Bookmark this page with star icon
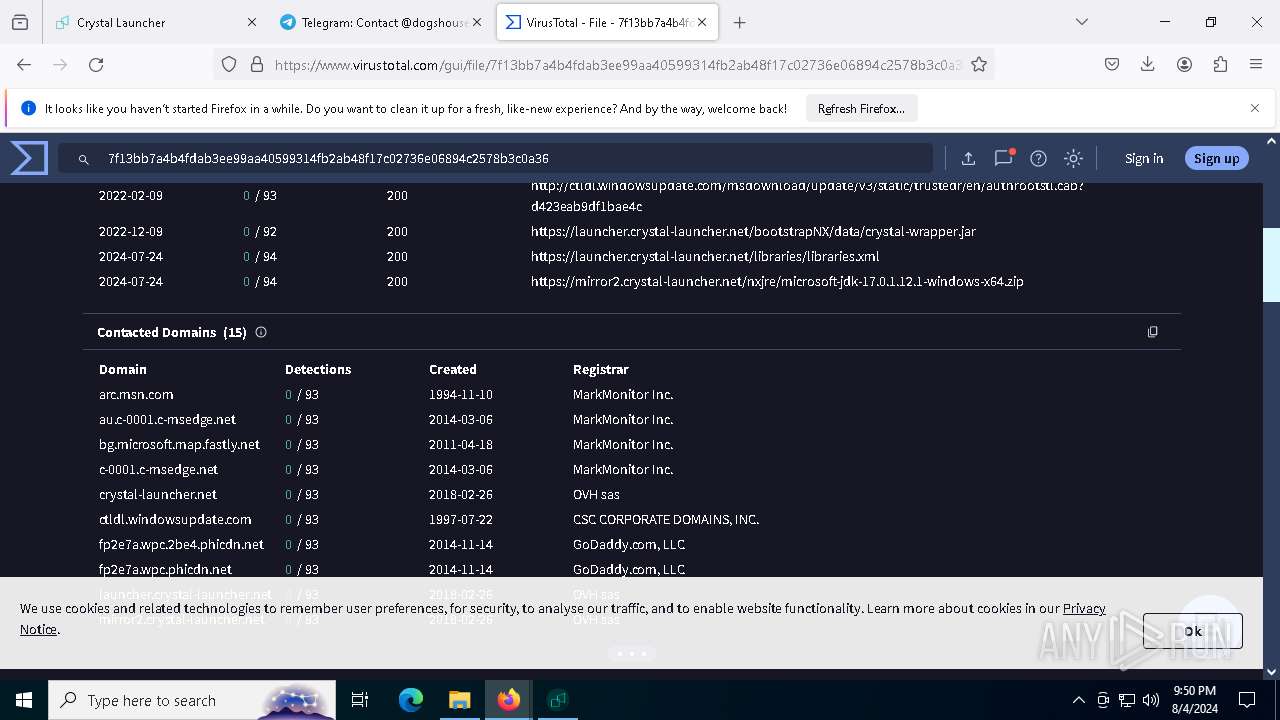 (x=979, y=64)
